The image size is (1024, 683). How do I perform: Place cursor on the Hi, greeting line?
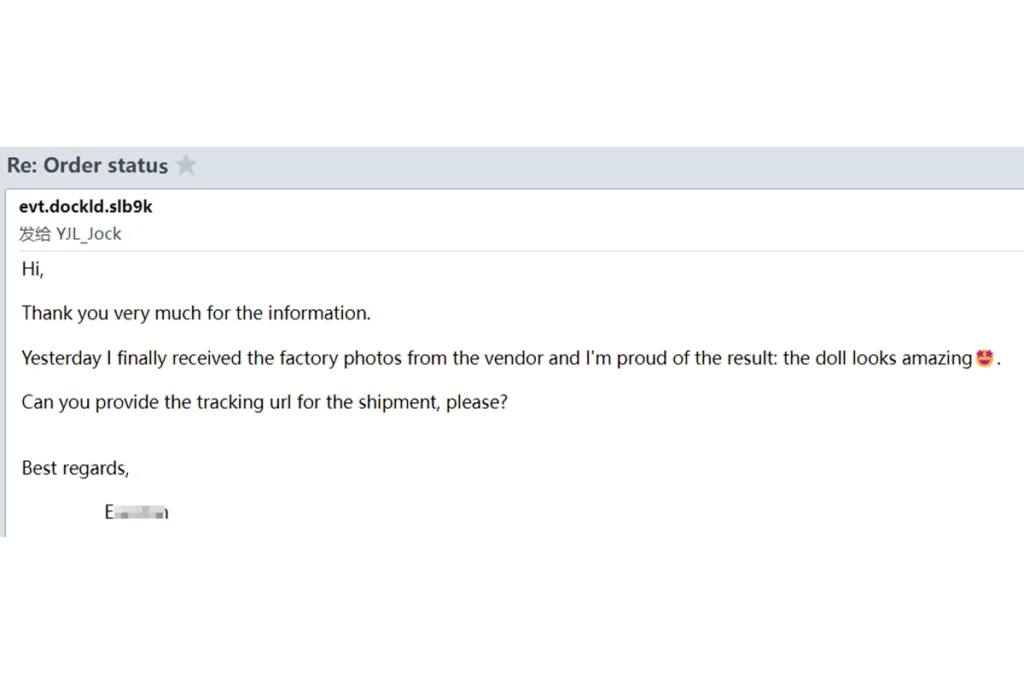point(33,269)
